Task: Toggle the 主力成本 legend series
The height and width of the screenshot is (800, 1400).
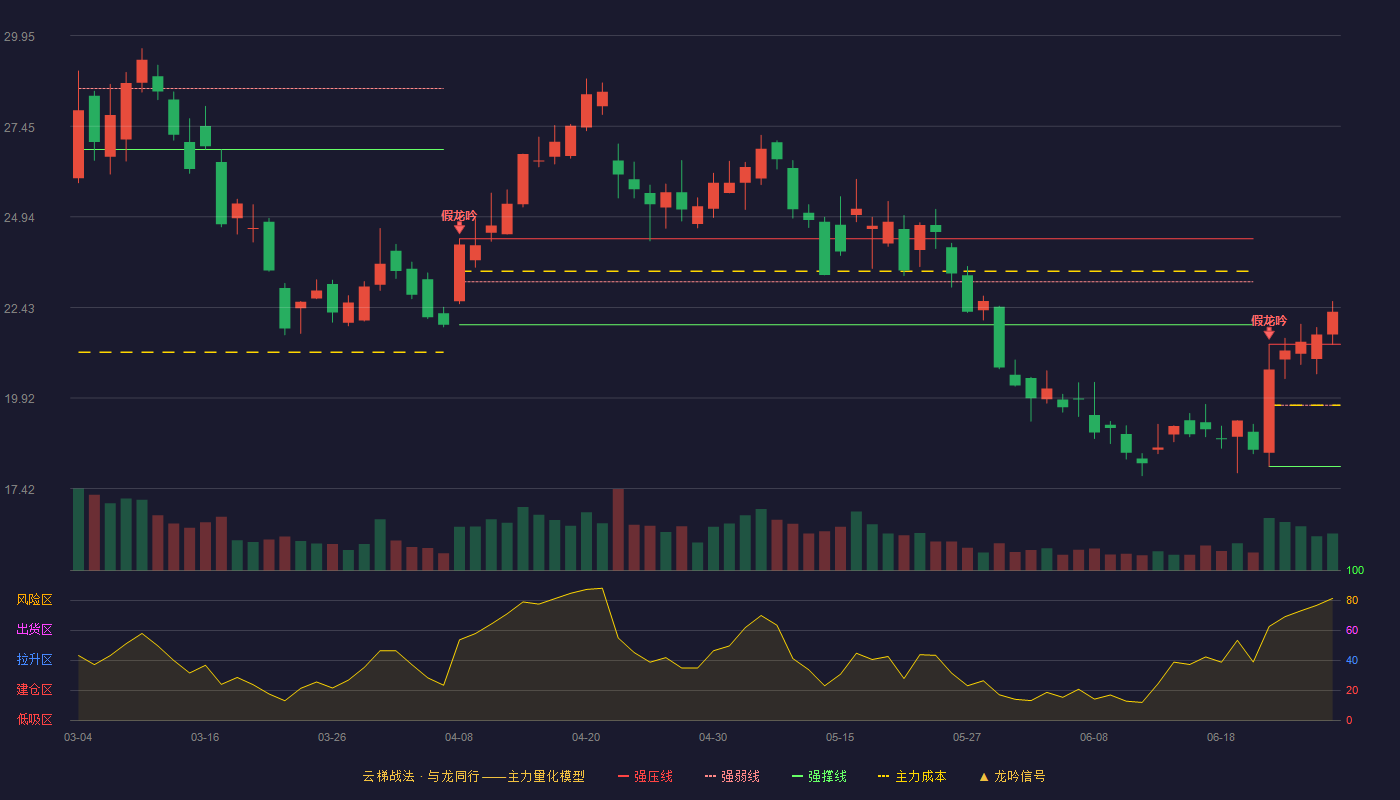Action: point(912,776)
